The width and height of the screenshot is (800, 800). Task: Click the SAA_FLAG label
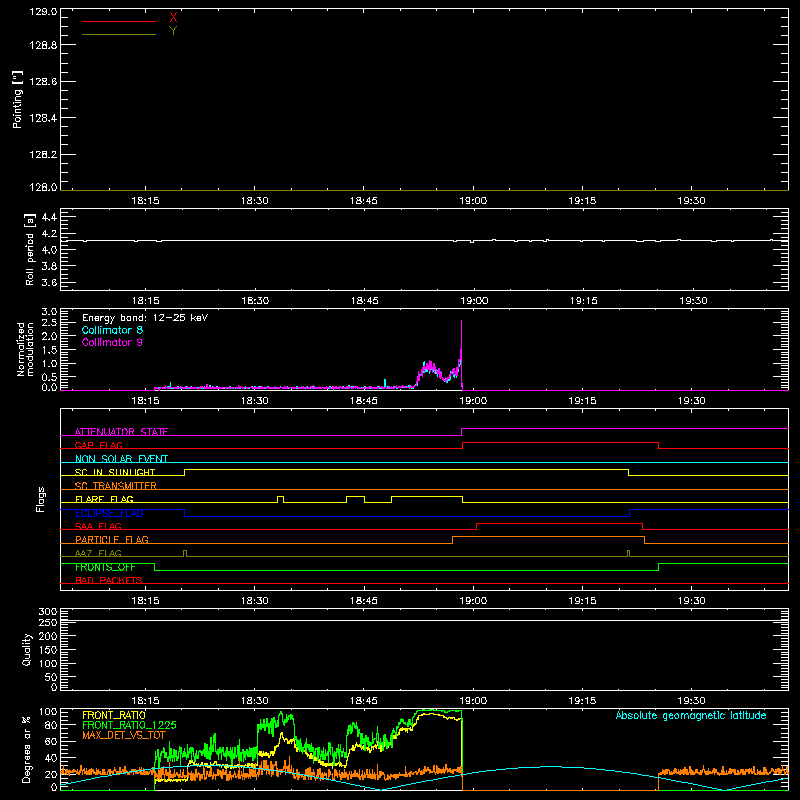[x=98, y=526]
